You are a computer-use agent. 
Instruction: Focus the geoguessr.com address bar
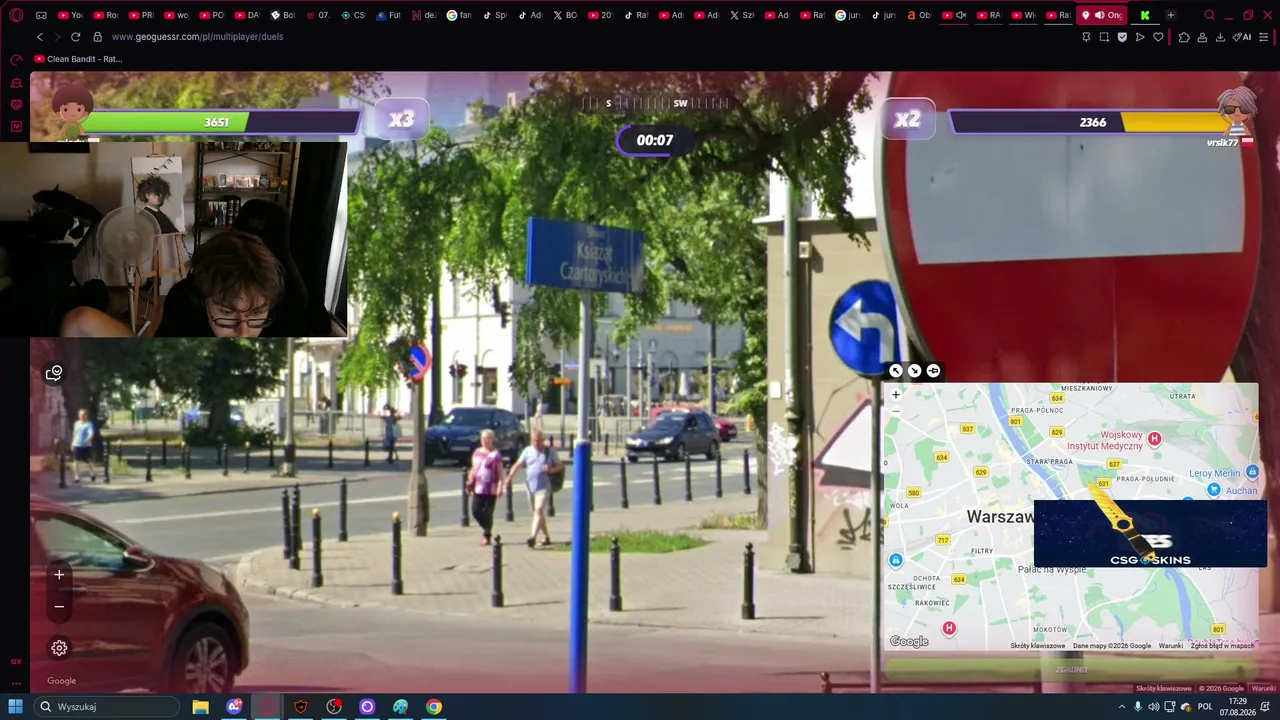pyautogui.click(x=197, y=37)
